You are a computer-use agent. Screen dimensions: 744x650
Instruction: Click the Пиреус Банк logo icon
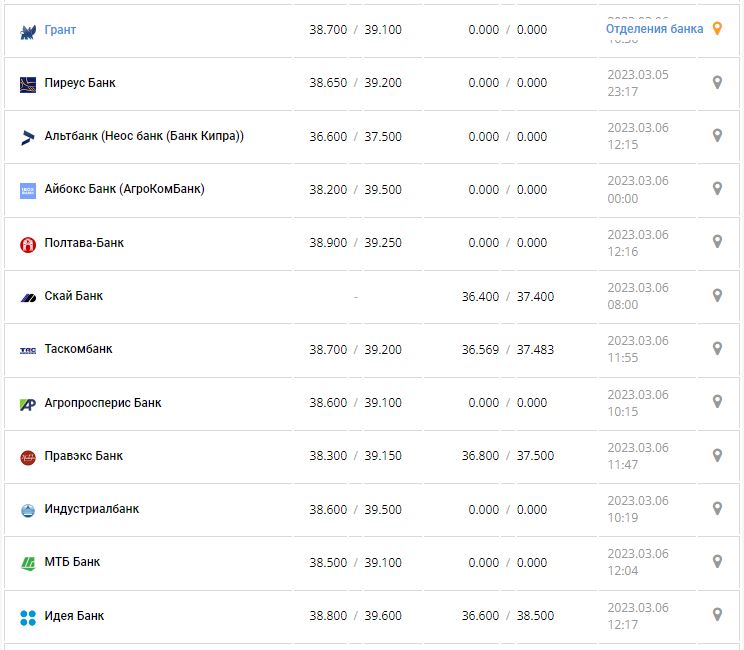point(28,84)
